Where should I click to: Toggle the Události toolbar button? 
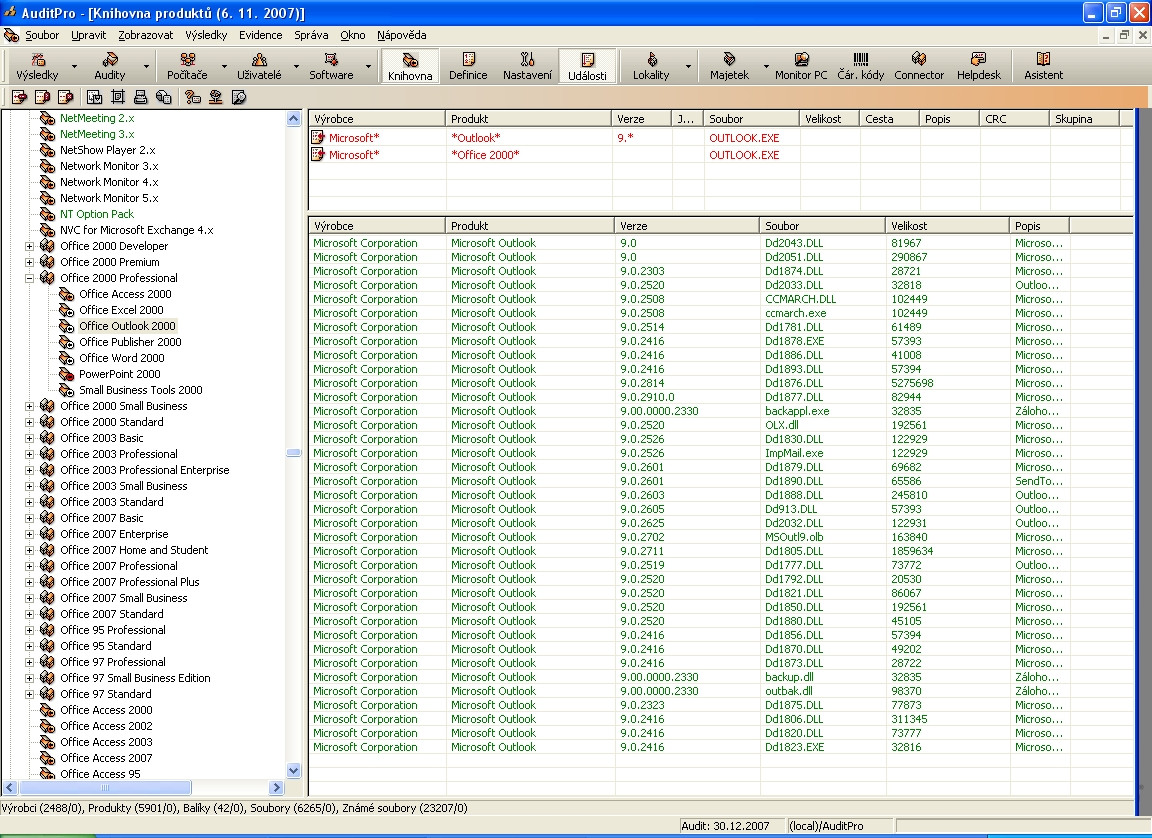587,66
